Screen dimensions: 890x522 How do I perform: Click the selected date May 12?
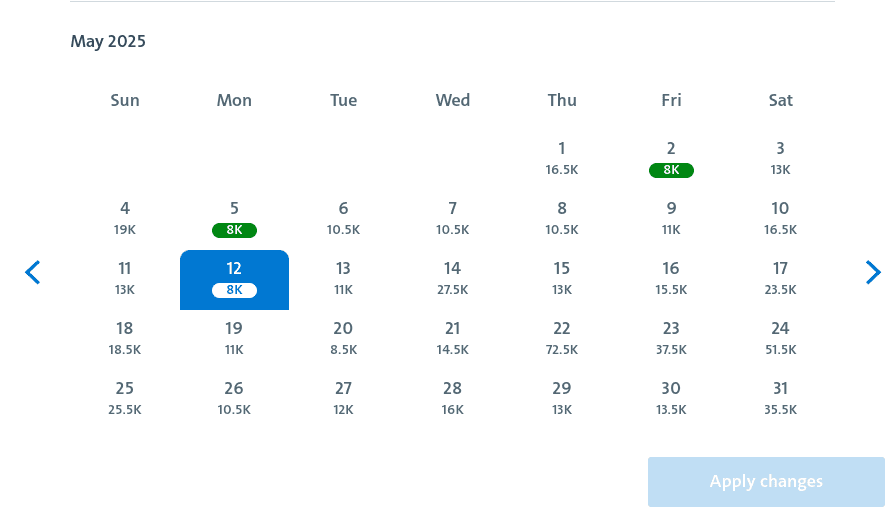234,279
